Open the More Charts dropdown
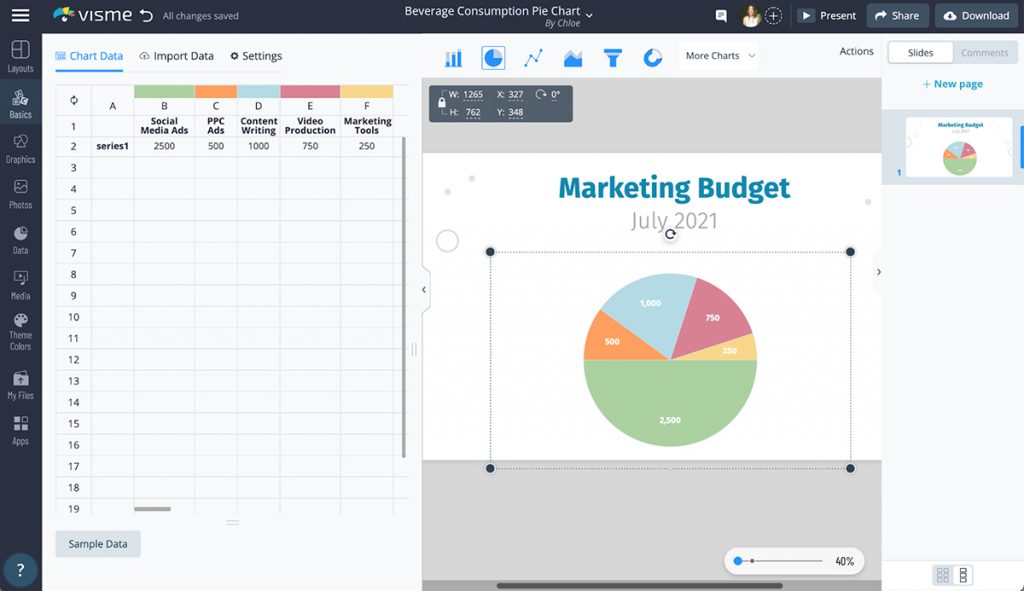 coord(717,58)
